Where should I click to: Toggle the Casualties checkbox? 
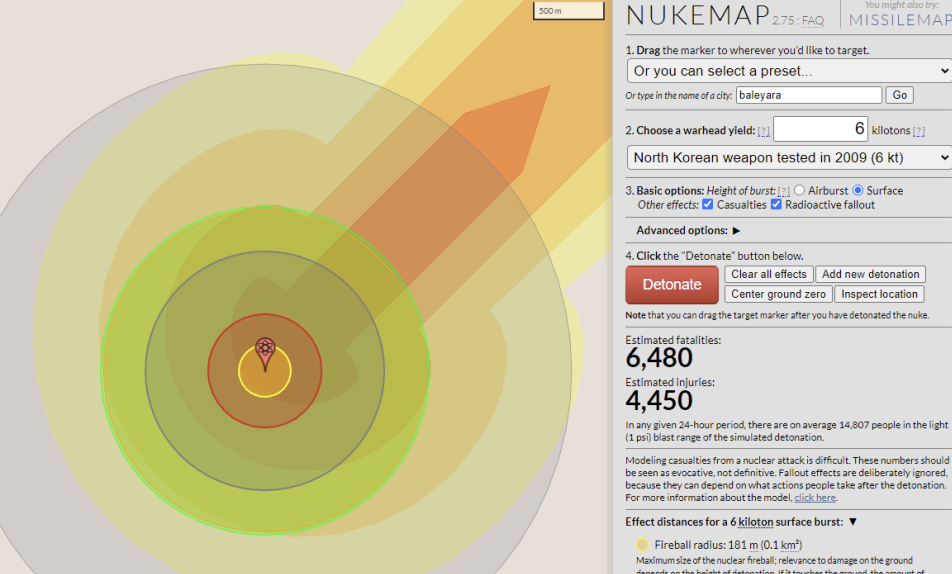tap(707, 205)
